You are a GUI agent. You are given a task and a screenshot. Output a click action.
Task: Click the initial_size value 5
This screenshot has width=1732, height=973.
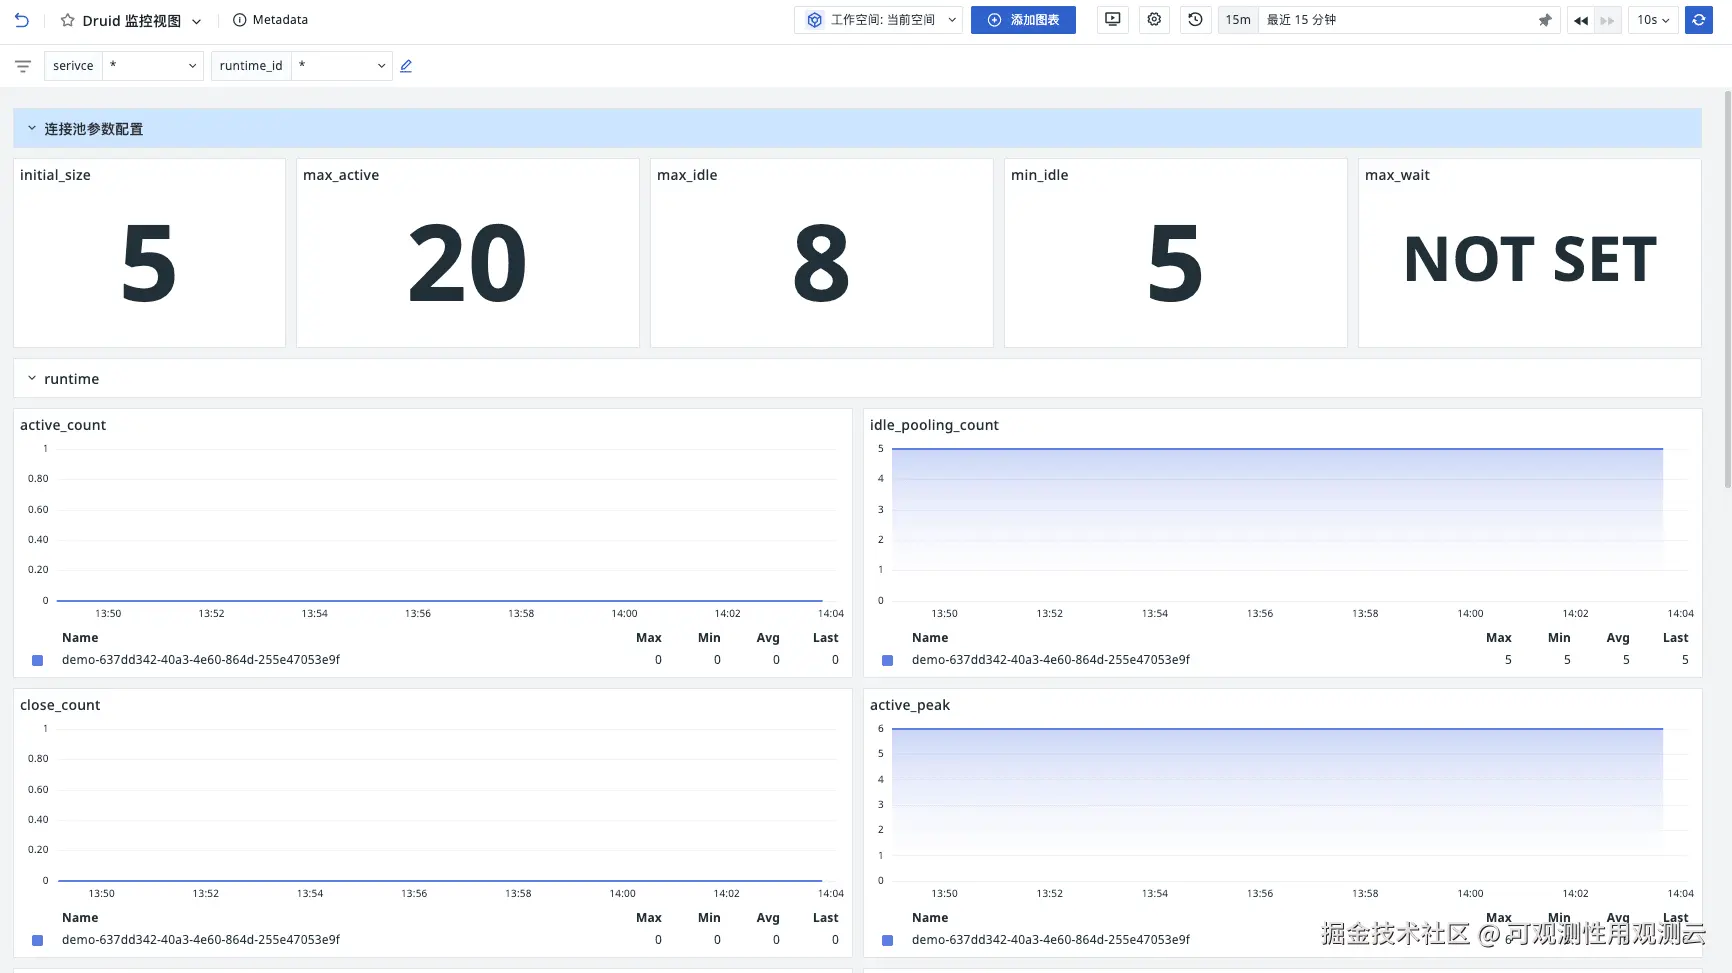149,264
